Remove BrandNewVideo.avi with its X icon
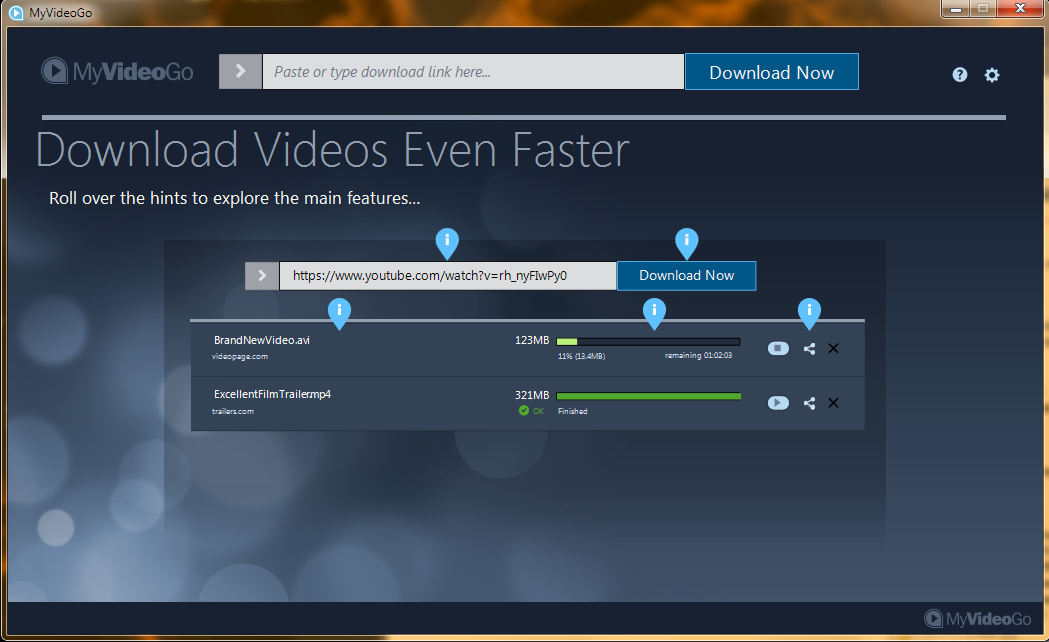Screen dimensions: 1049x642 (x=834, y=348)
